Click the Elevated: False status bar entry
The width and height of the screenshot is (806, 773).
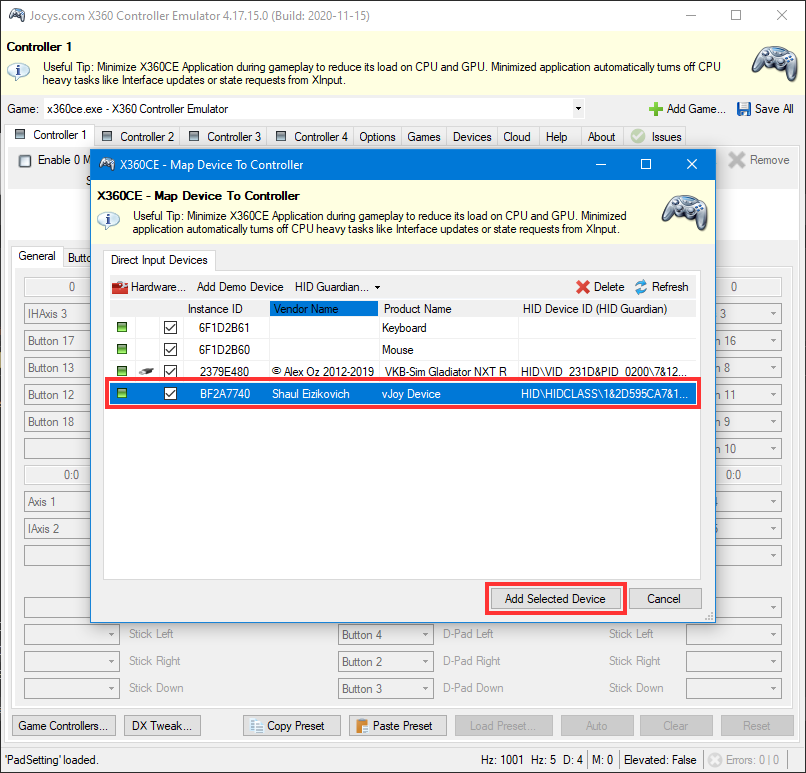(x=660, y=760)
